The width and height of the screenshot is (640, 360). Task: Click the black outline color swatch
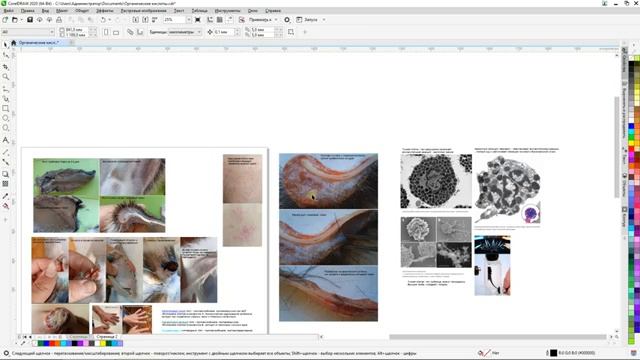553,353
